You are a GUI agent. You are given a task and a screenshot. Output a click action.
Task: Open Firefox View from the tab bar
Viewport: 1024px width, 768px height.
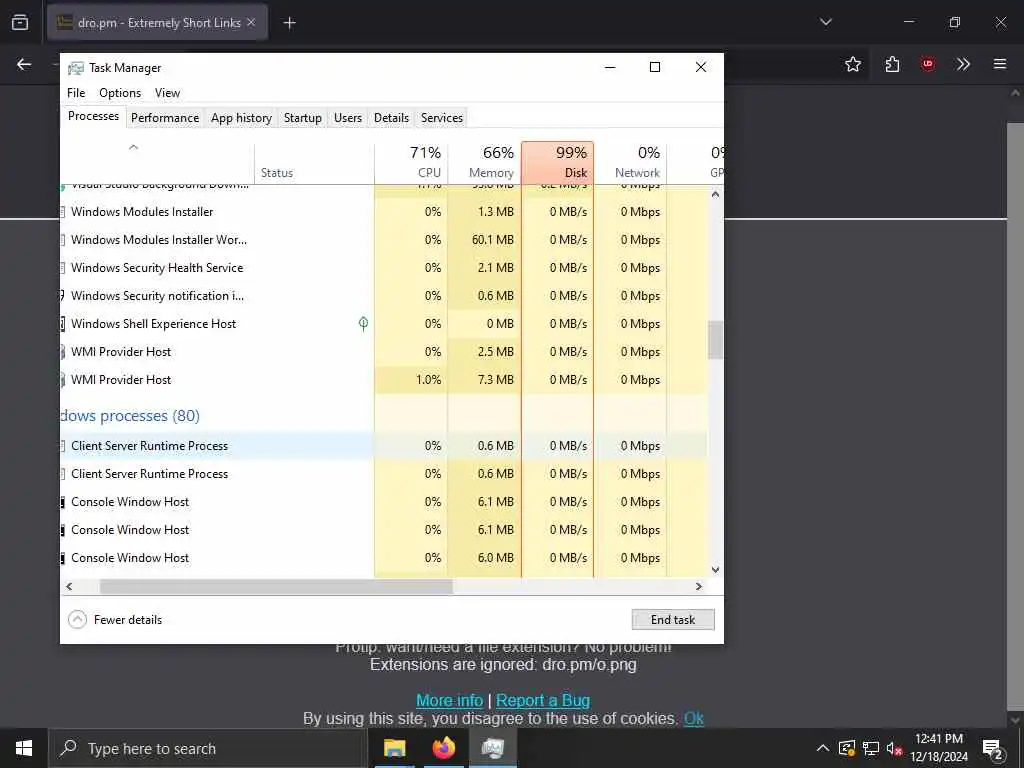[20, 22]
